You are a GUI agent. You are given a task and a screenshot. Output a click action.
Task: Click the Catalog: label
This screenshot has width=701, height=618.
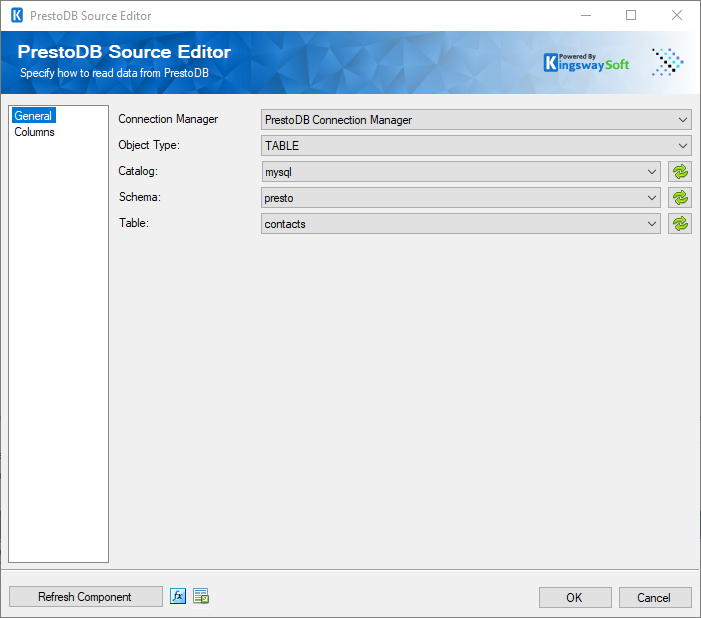(x=138, y=171)
